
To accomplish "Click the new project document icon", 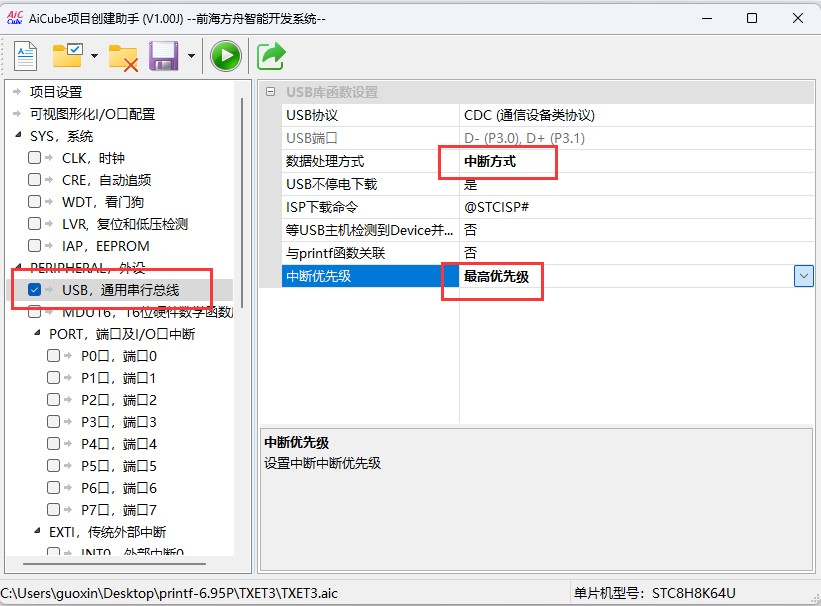I will [26, 56].
